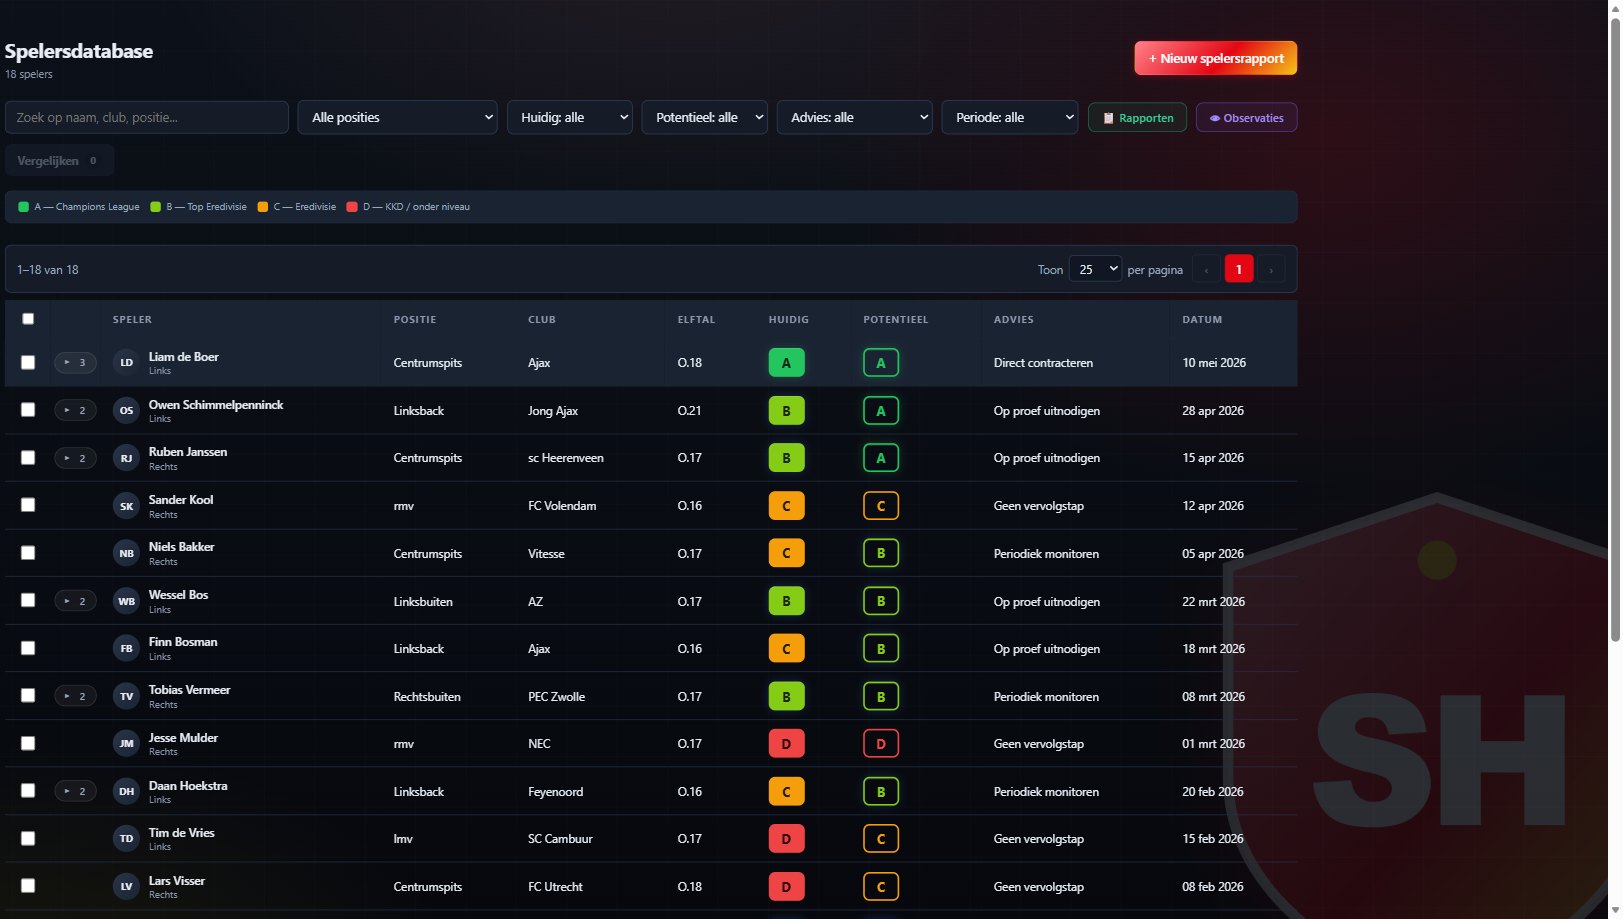
Task: Focus the Zoek op naam, club, positie field
Action: (x=147, y=117)
